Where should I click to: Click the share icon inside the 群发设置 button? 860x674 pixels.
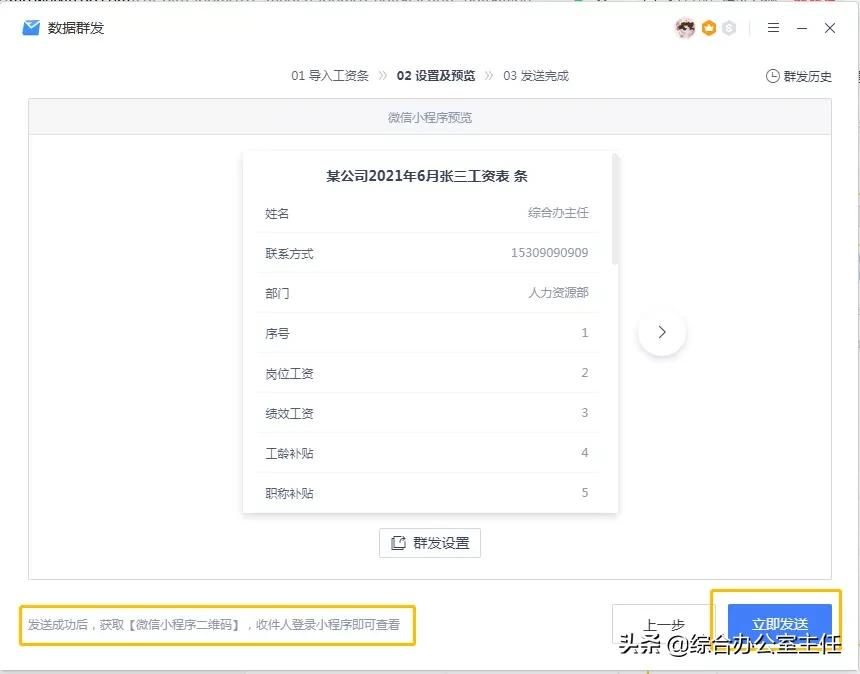click(398, 542)
